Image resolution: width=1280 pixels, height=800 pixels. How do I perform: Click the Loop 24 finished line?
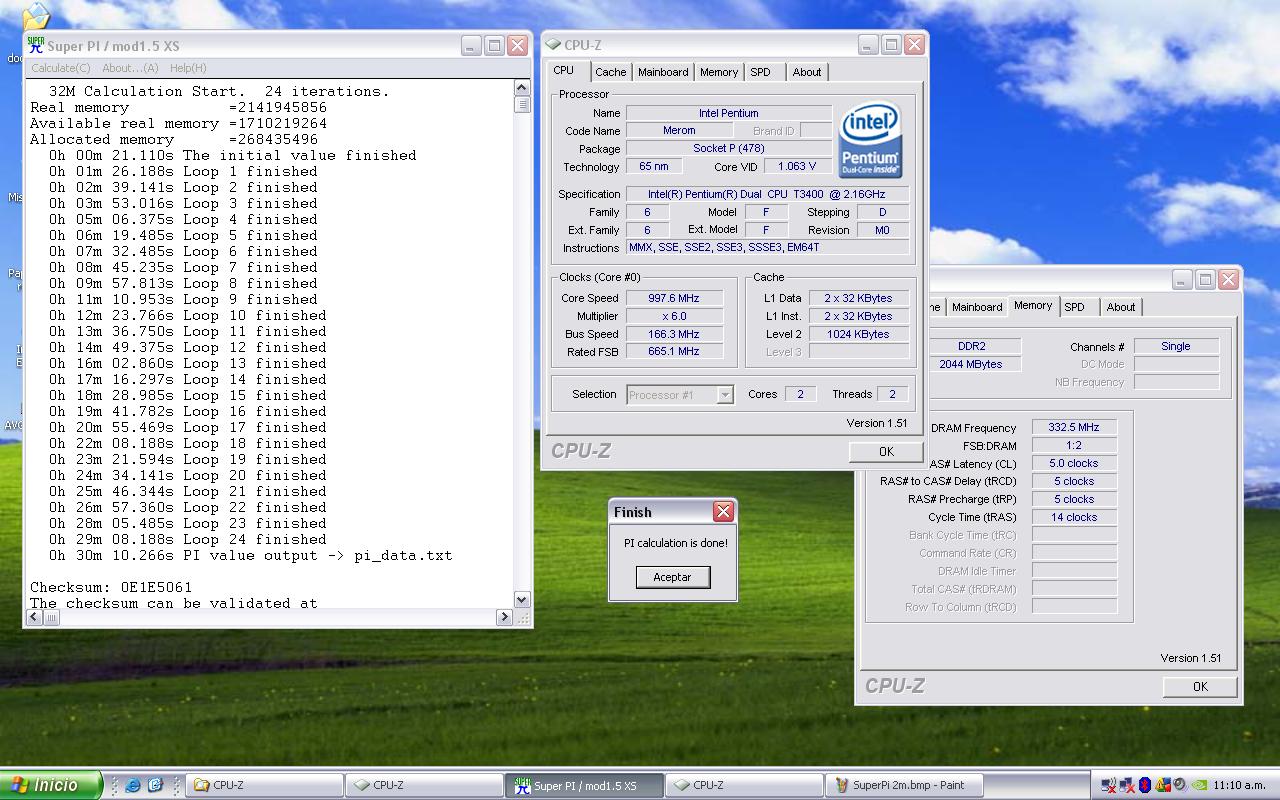click(x=188, y=539)
